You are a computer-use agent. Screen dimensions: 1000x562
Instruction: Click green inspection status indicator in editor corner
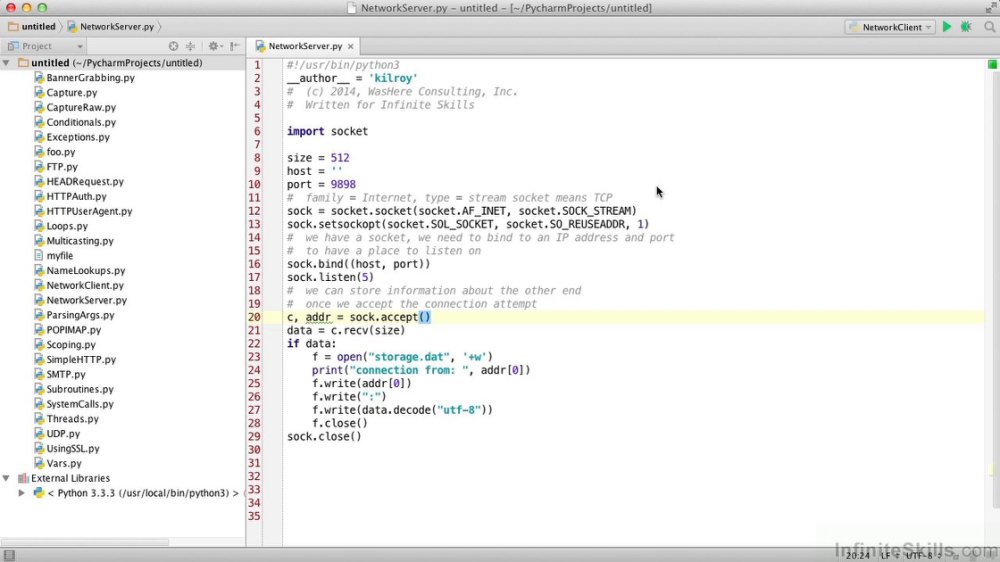coord(992,64)
